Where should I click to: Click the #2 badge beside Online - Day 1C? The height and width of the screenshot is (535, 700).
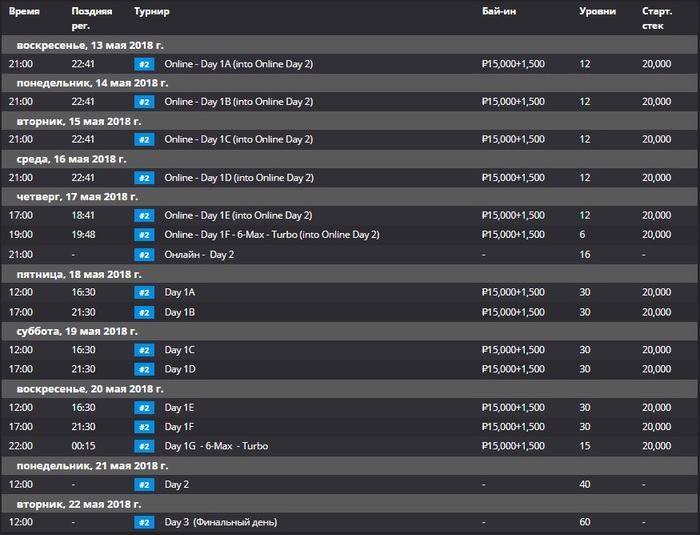[144, 139]
